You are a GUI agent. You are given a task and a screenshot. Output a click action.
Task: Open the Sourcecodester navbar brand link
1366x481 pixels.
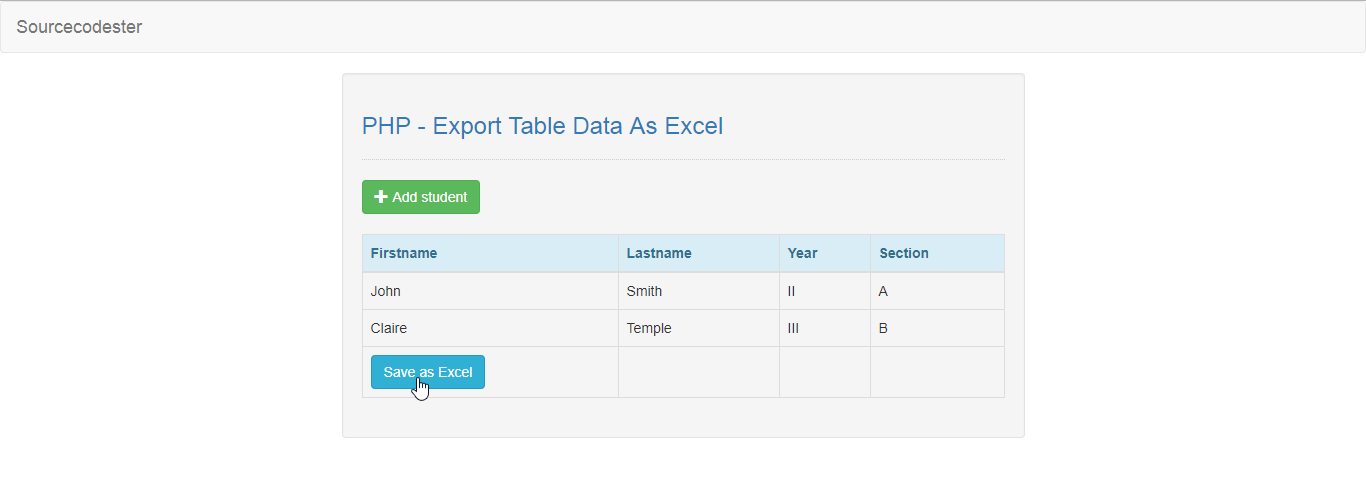pyautogui.click(x=79, y=27)
